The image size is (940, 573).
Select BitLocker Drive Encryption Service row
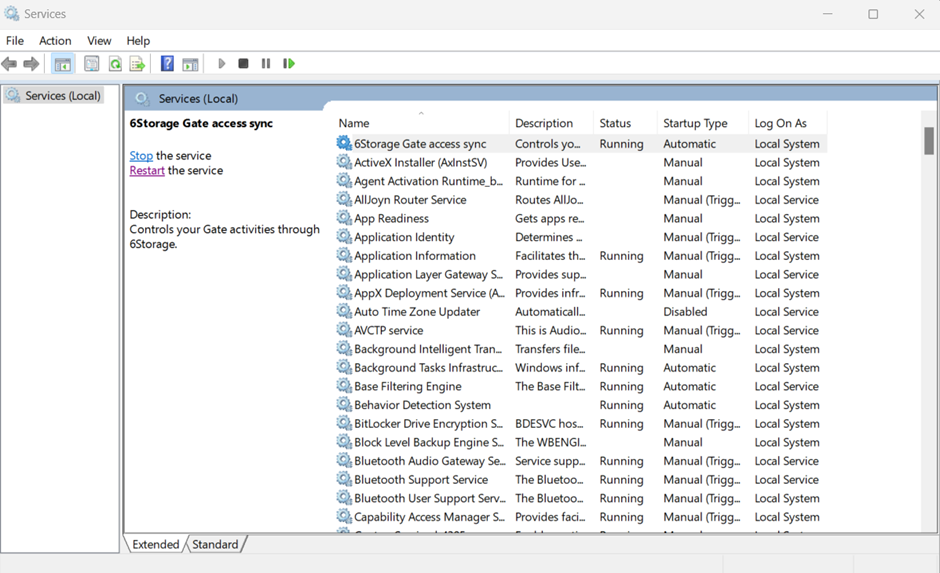(581, 424)
